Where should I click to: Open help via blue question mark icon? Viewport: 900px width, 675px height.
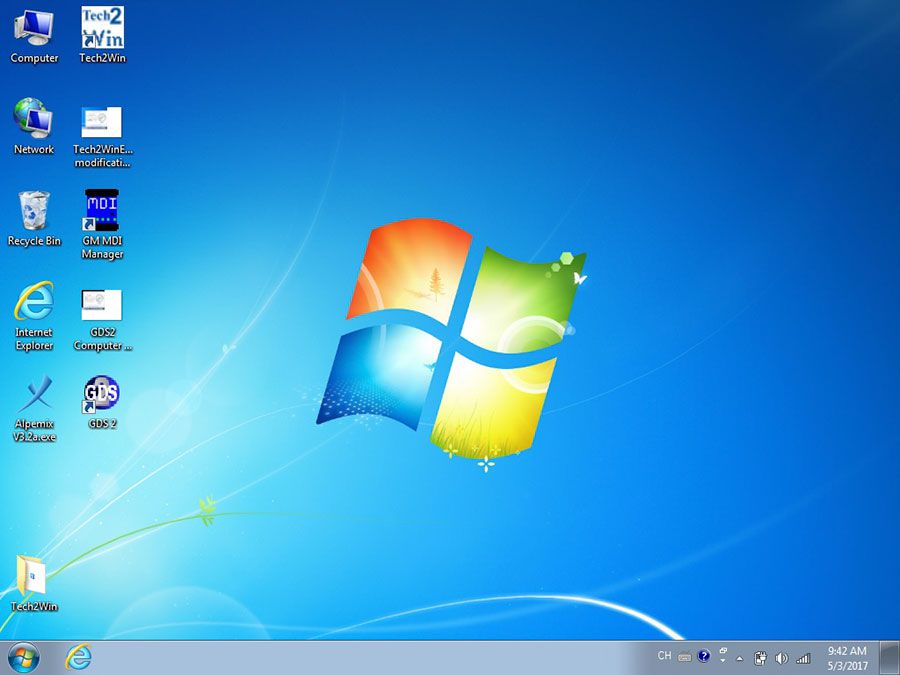[x=703, y=657]
